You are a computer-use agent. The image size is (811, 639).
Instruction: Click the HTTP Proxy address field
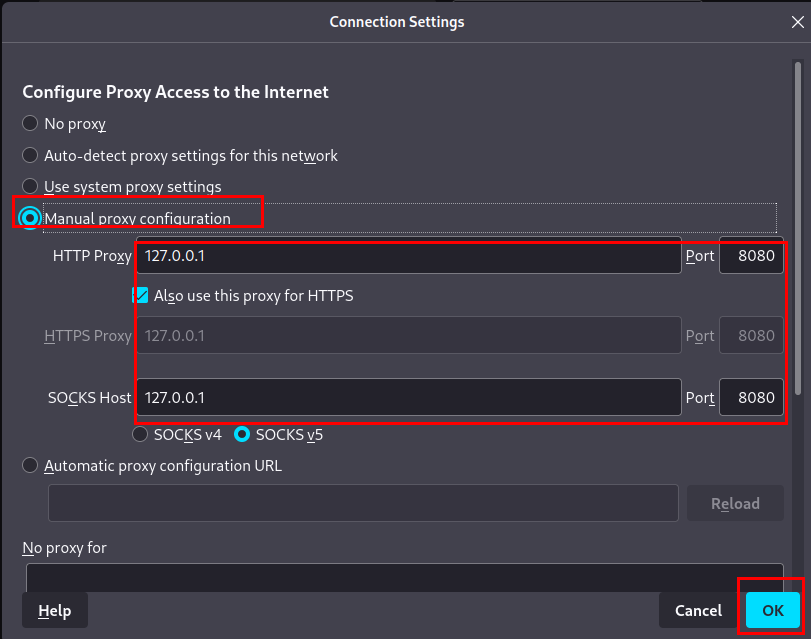[408, 256]
